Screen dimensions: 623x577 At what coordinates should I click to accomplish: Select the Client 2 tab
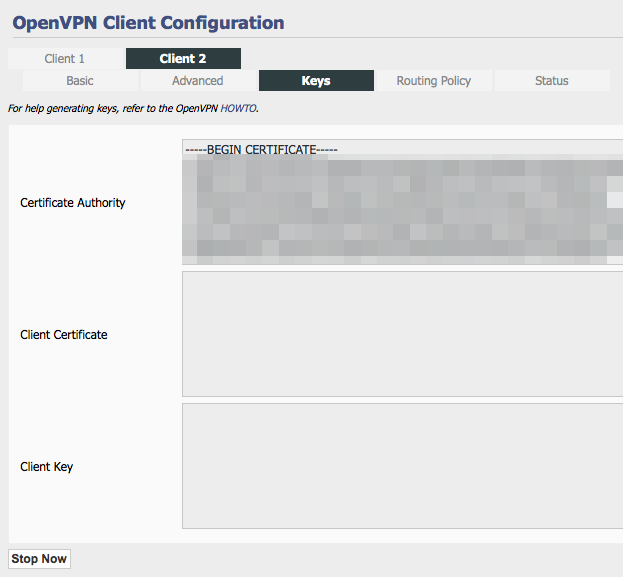point(183,58)
